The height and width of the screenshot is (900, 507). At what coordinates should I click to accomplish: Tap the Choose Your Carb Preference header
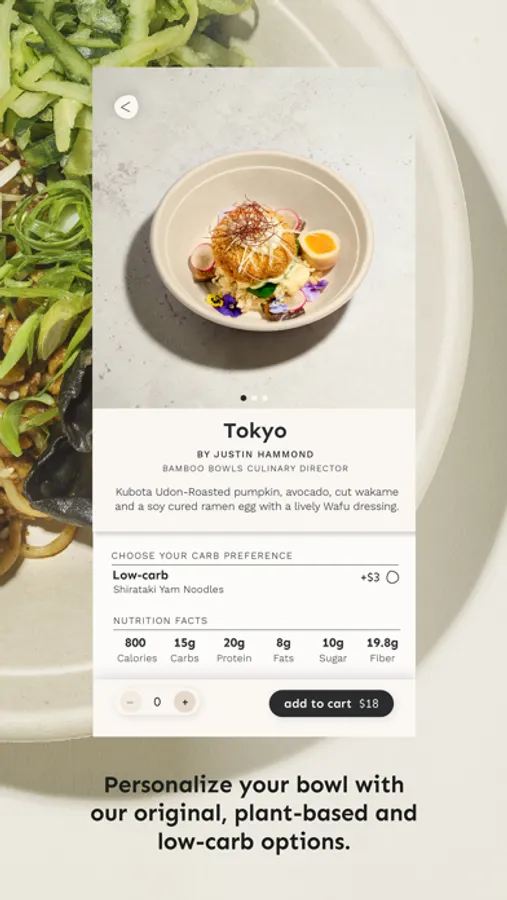pyautogui.click(x=202, y=556)
